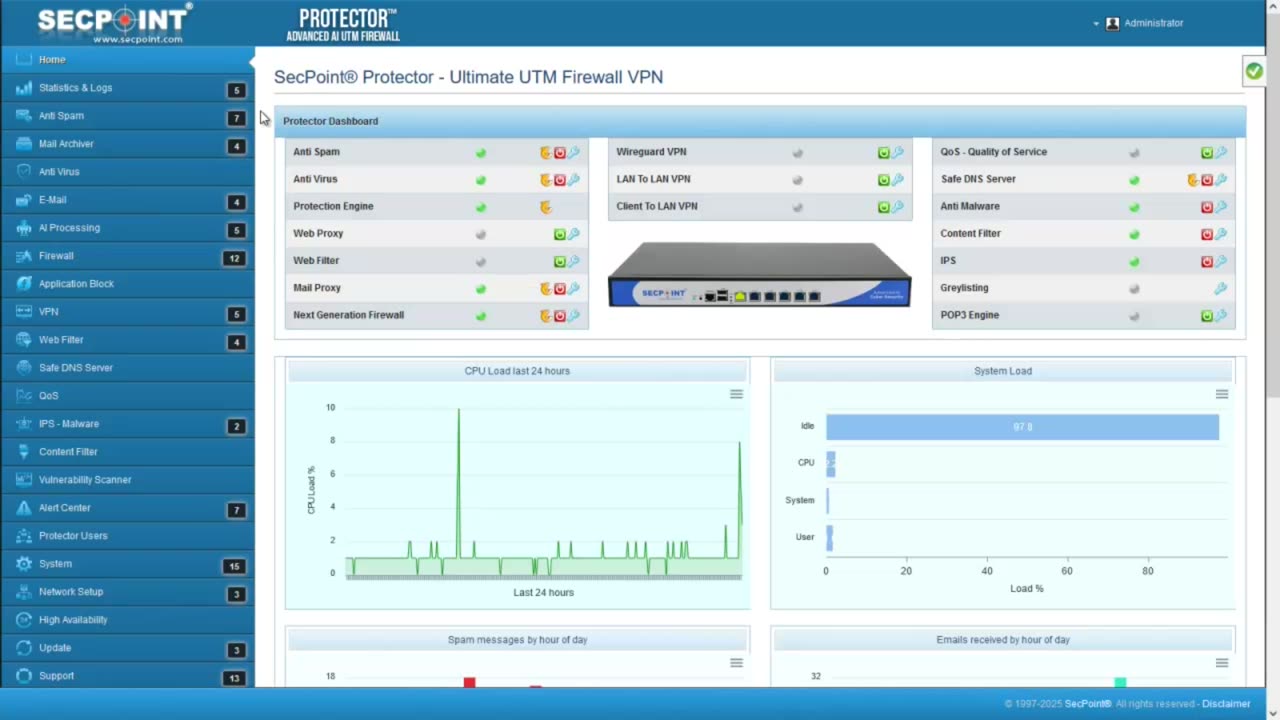
Task: Configure Mail Proxy with wrench icon
Action: click(x=574, y=288)
